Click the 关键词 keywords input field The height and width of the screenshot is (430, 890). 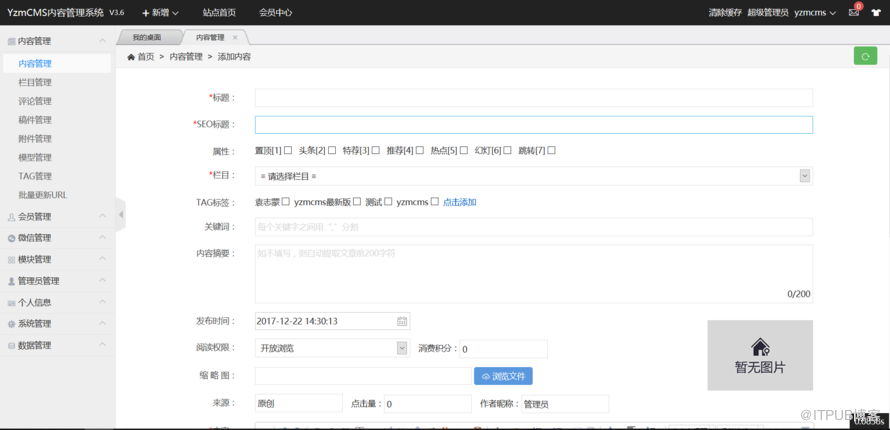(x=534, y=227)
